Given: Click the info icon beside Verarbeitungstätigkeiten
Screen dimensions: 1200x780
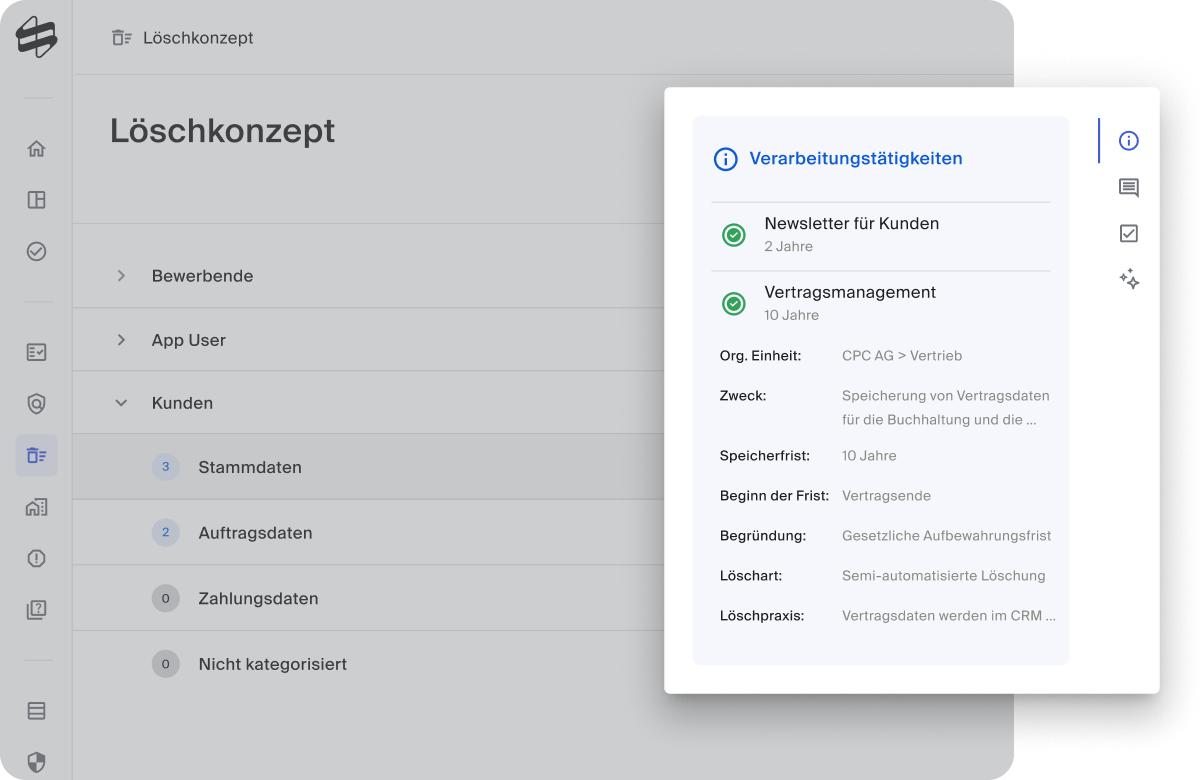Looking at the screenshot, I should coord(725,159).
